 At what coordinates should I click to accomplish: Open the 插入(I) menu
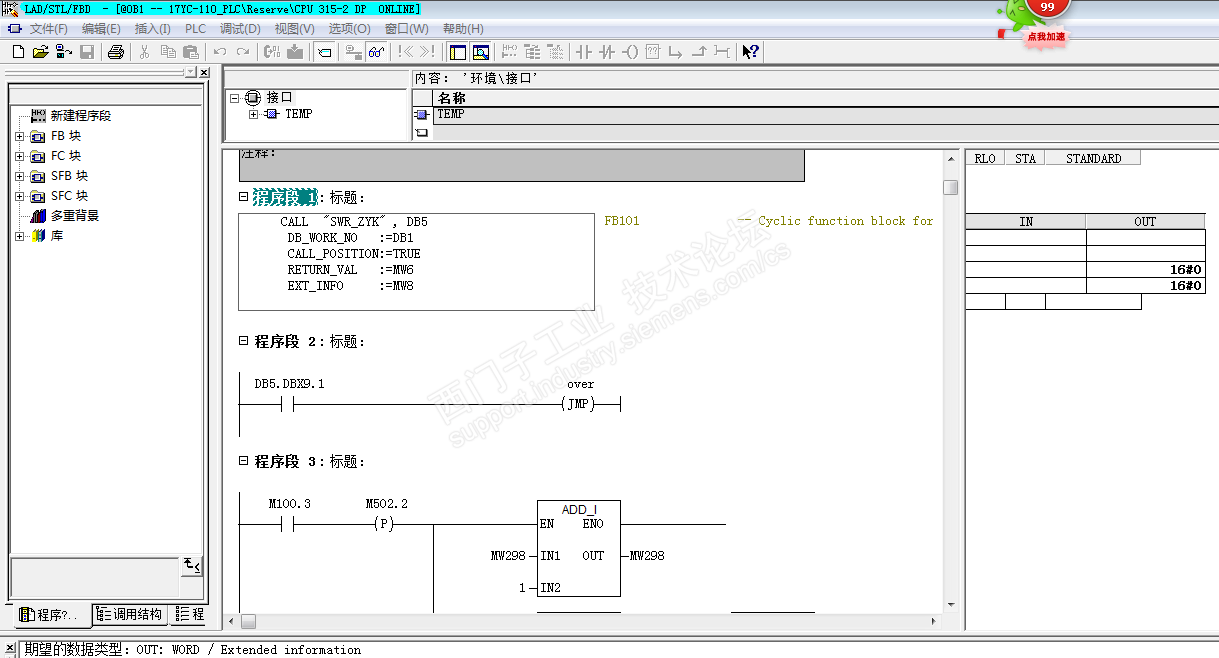point(153,29)
